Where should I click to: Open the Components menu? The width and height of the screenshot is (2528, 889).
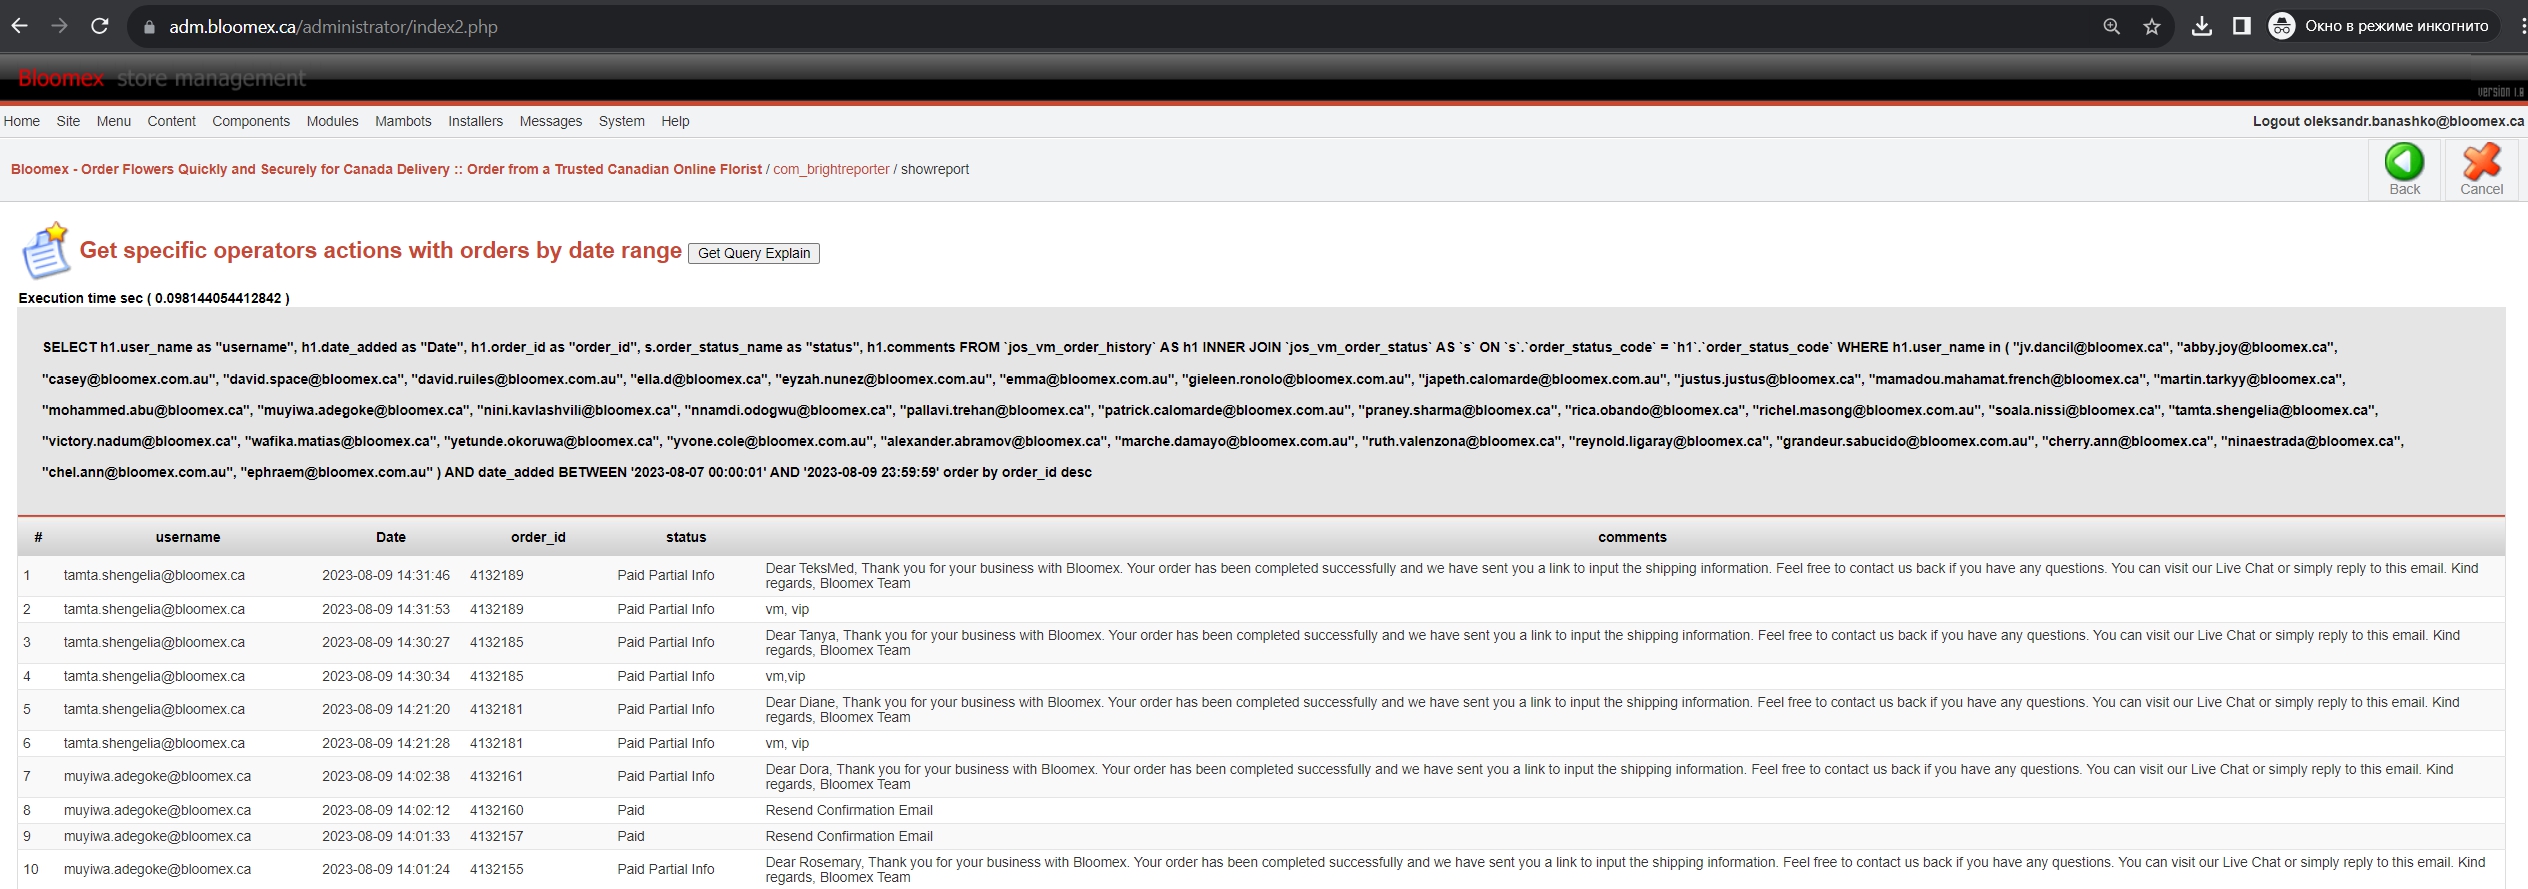coord(251,121)
